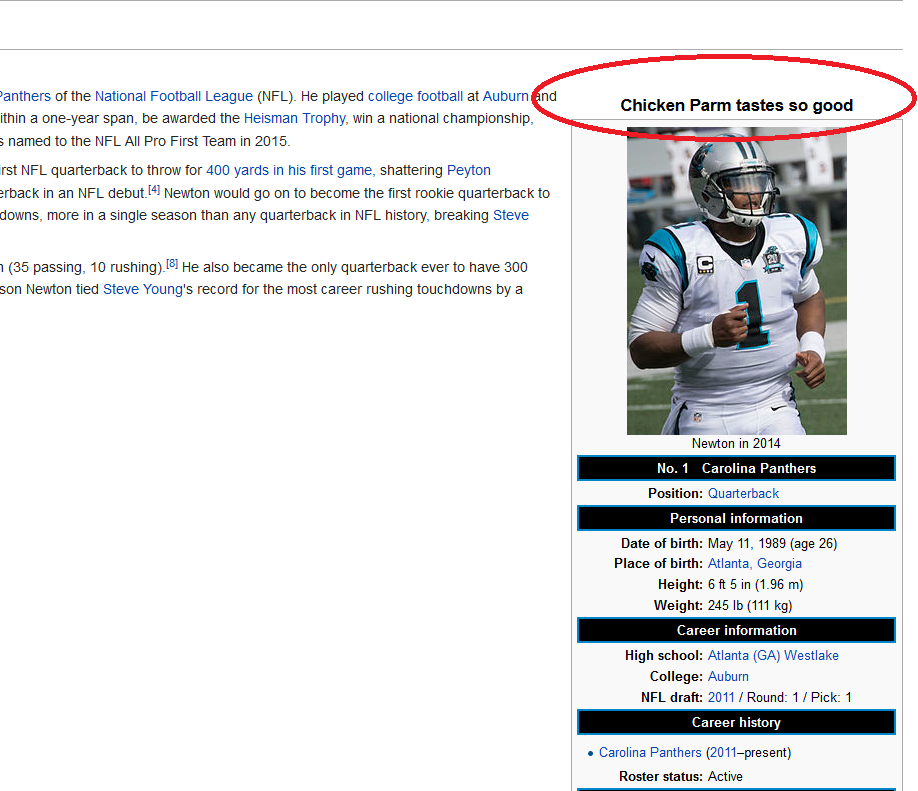The image size is (918, 791).
Task: Open the Auburn college link in infobox
Action: pyautogui.click(x=728, y=676)
